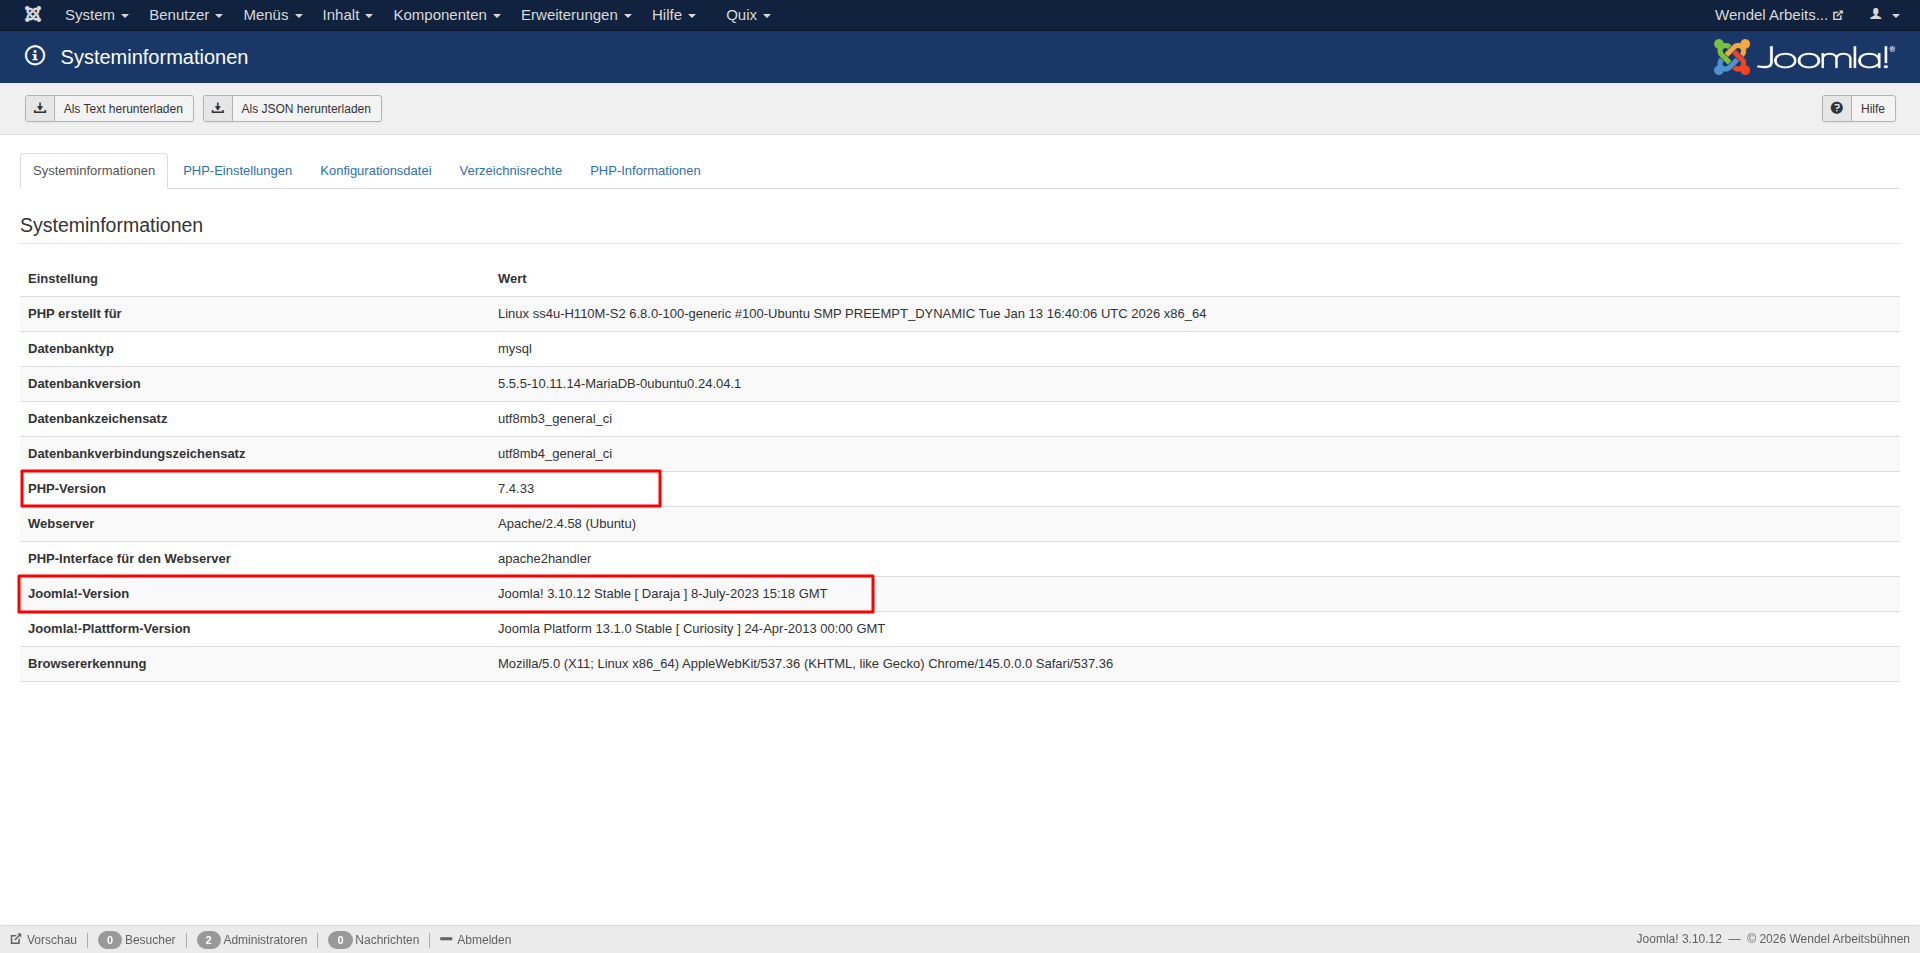This screenshot has height=953, width=1920.
Task: Click the download icon for JSON export
Action: coord(218,108)
